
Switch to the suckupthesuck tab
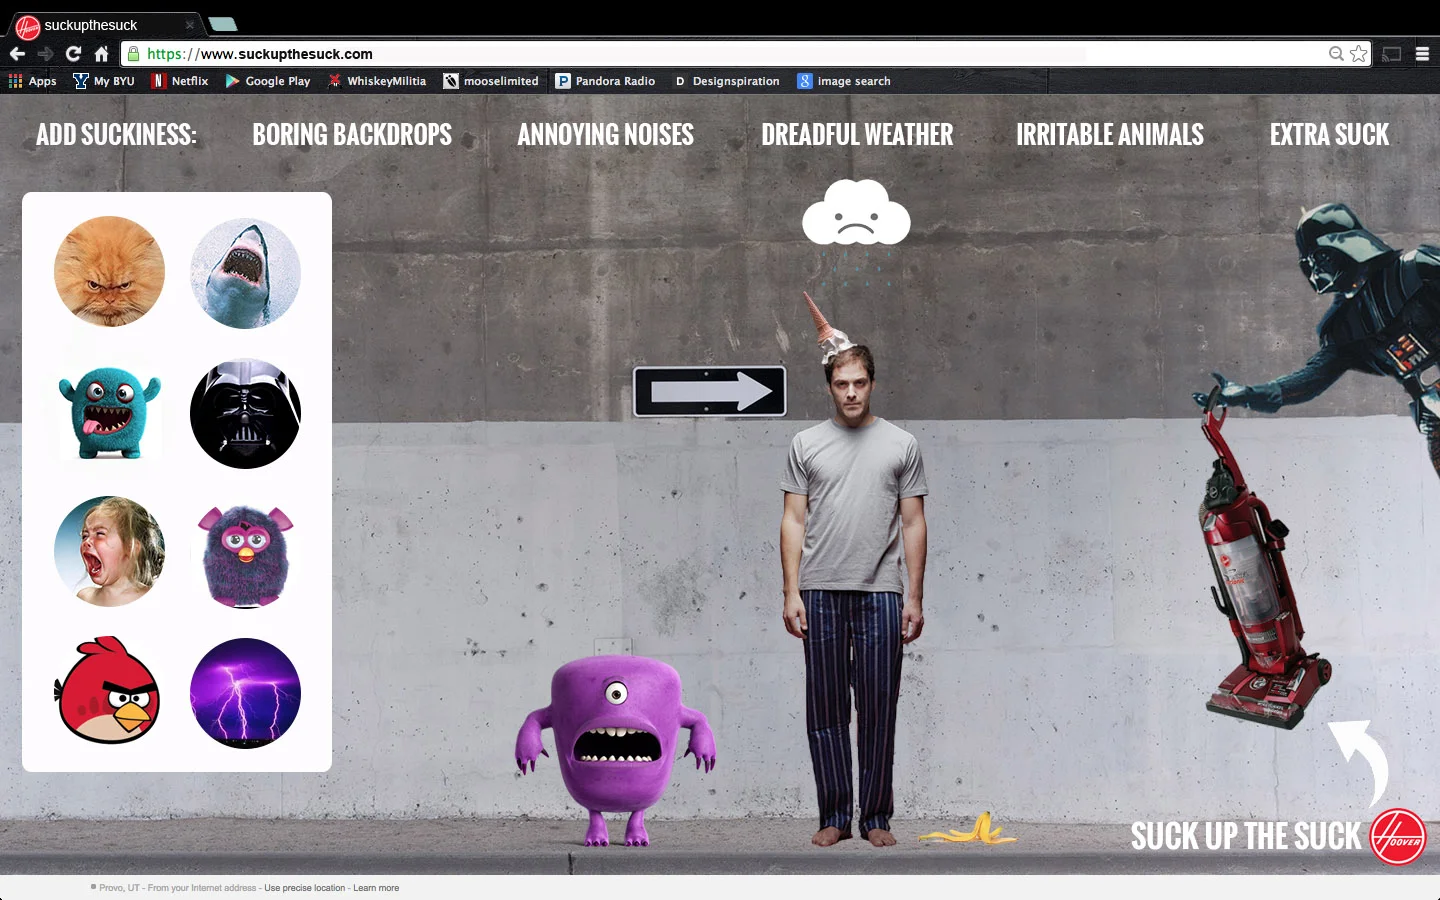pos(104,25)
